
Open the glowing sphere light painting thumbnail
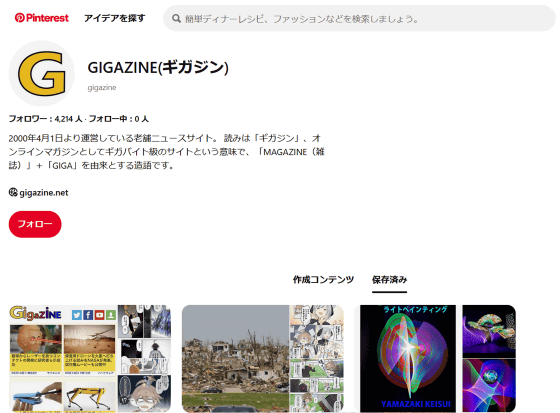pyautogui.click(x=489, y=386)
